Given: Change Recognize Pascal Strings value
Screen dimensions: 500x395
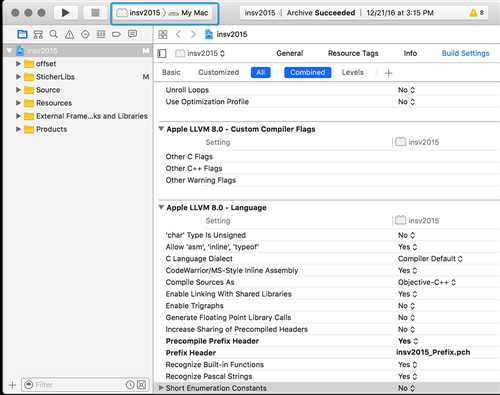Looking at the screenshot, I should [x=407, y=376].
